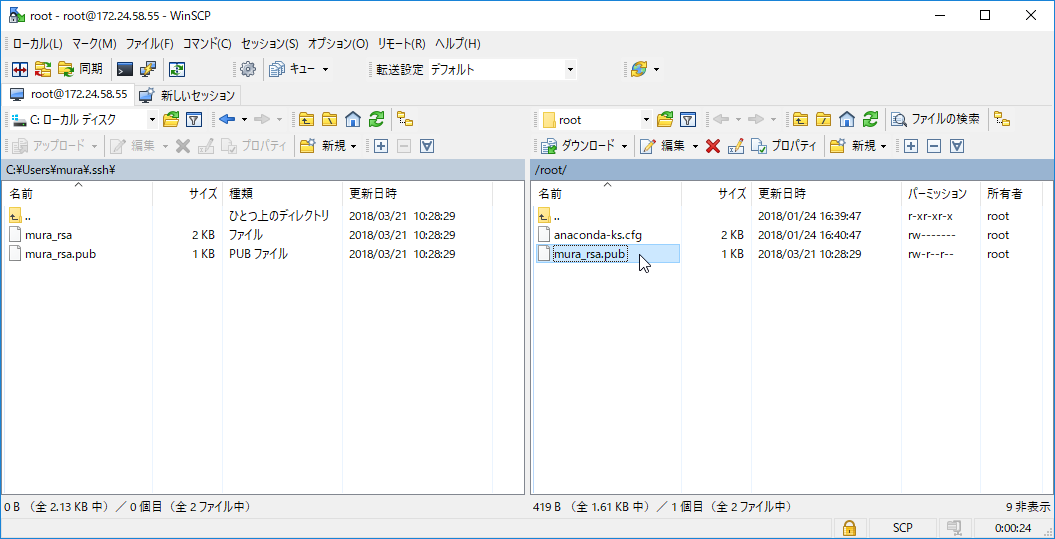Viewport: 1055px width, 539px height.
Task: Open ファイル(F) menu
Action: [149, 44]
